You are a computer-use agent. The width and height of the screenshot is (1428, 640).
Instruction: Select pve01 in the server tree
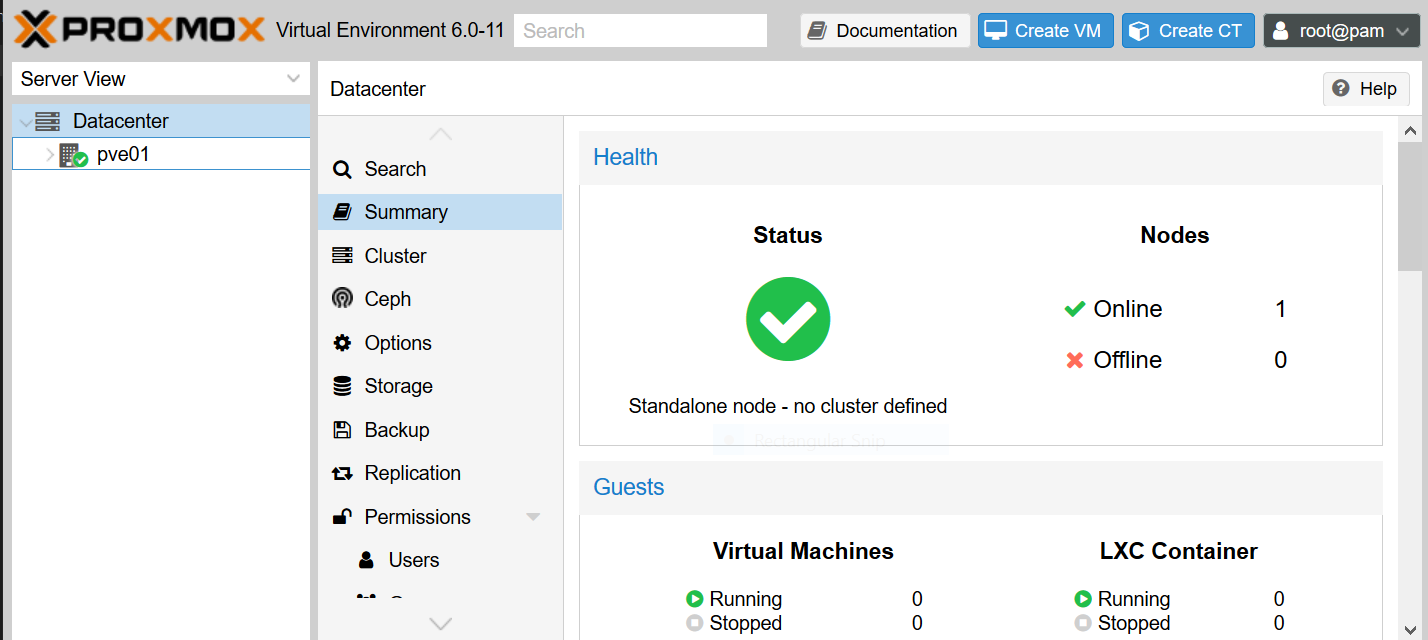click(161, 155)
